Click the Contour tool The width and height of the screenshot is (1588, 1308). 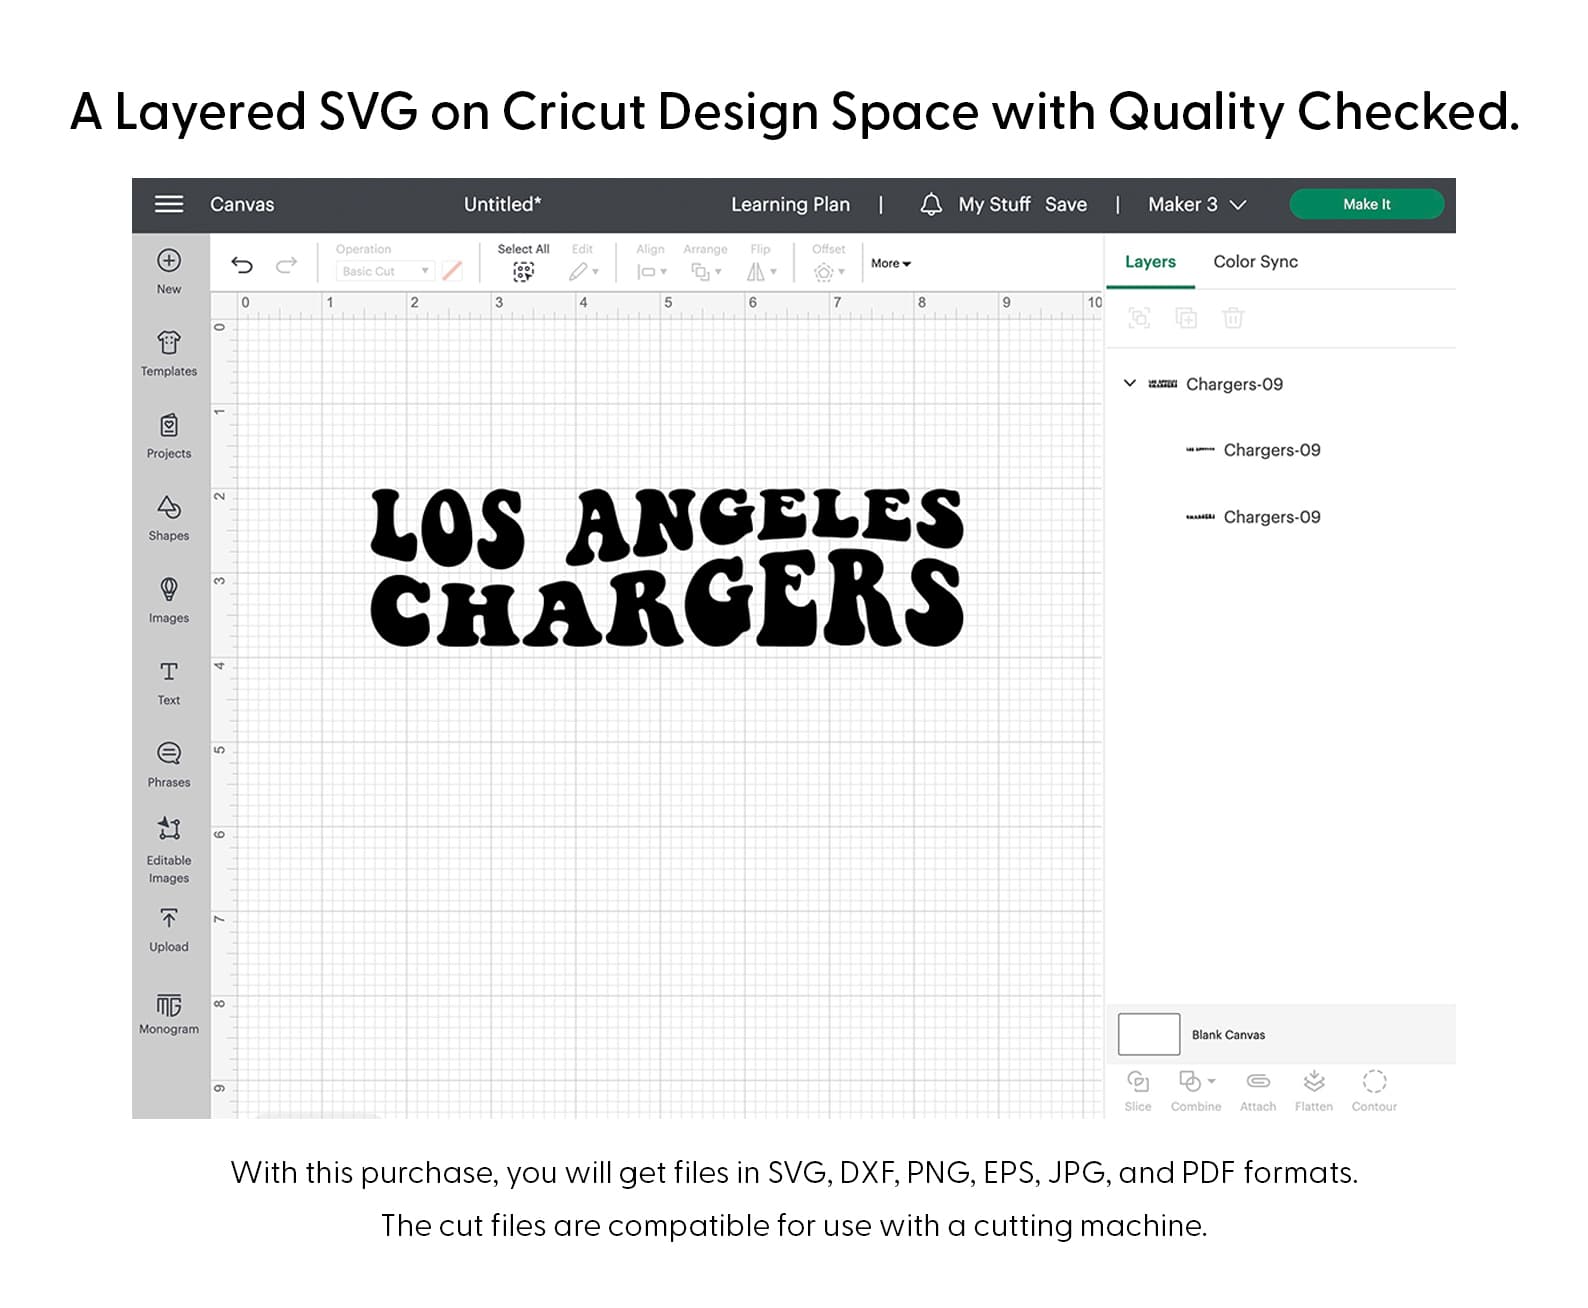coord(1374,1090)
